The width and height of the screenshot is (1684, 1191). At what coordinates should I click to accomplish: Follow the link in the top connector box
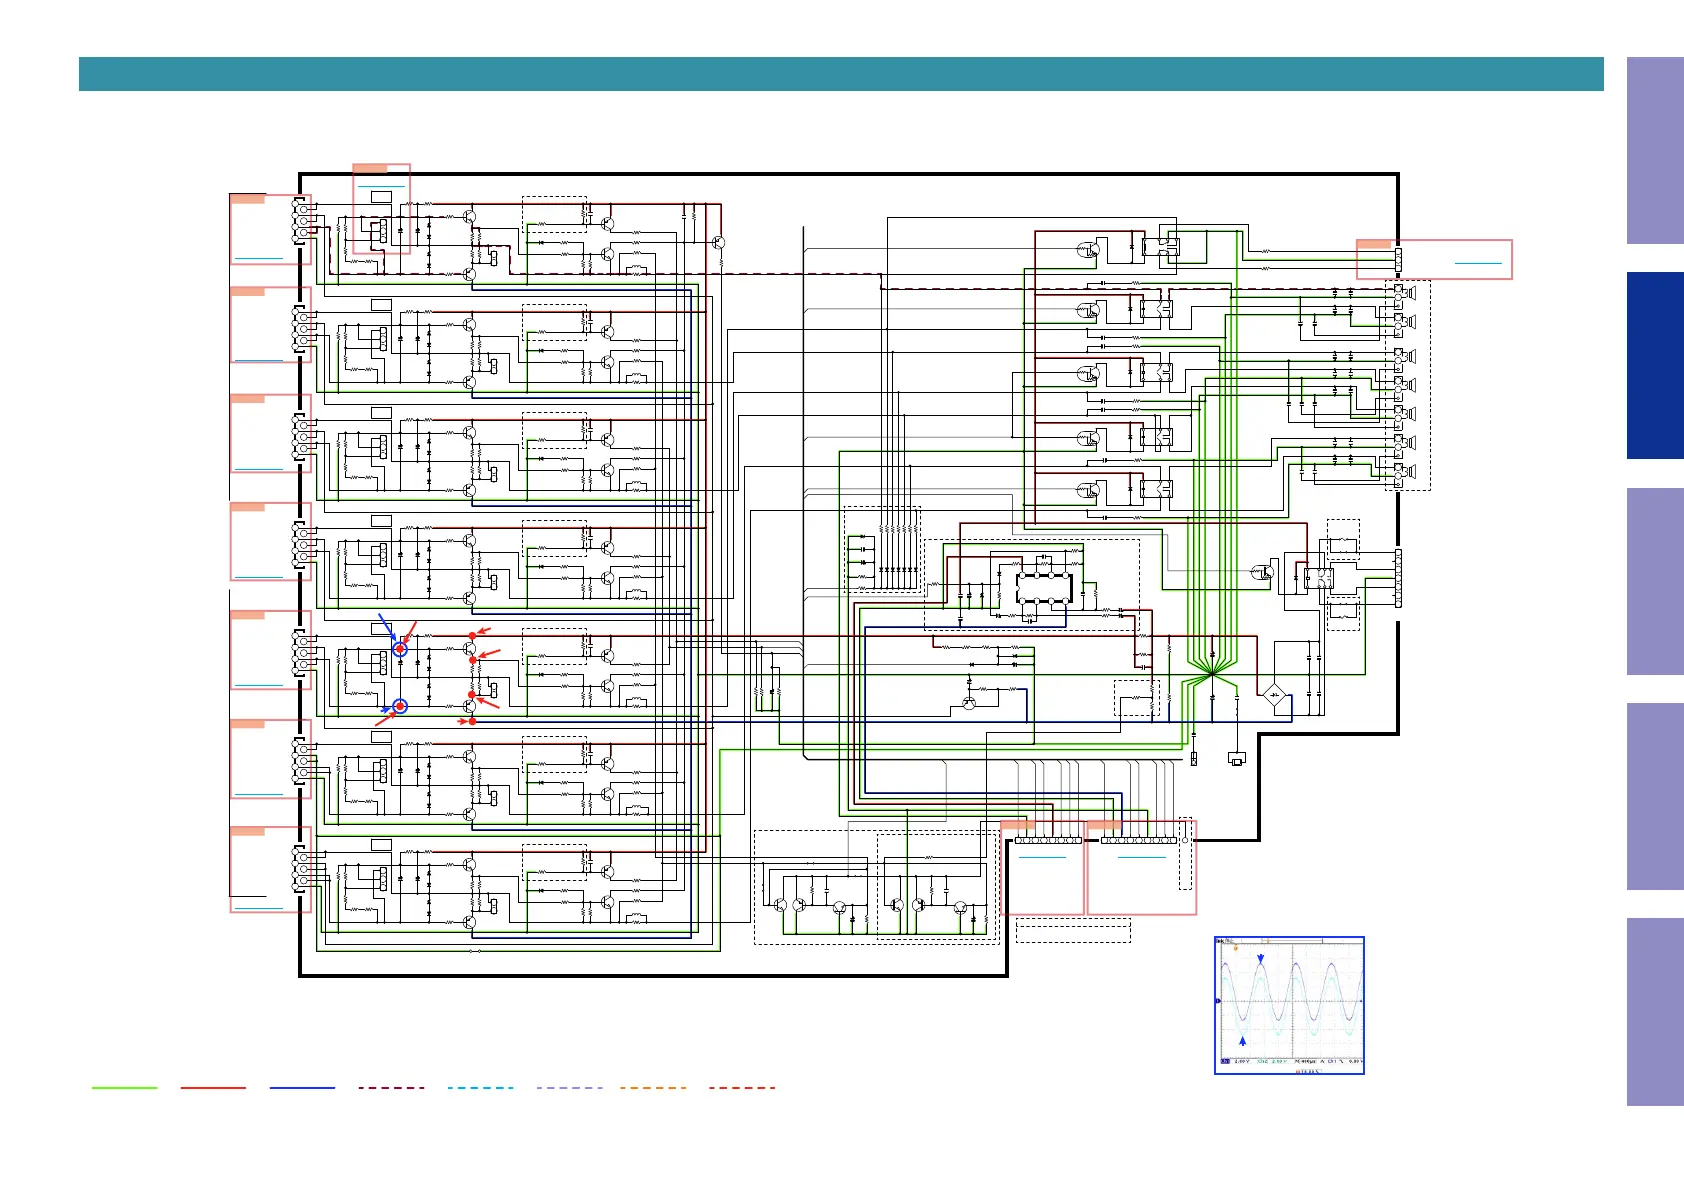pos(381,187)
